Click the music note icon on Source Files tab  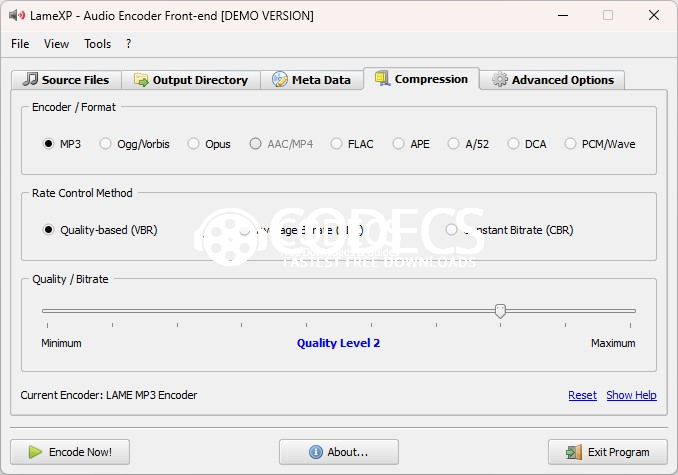(x=30, y=79)
